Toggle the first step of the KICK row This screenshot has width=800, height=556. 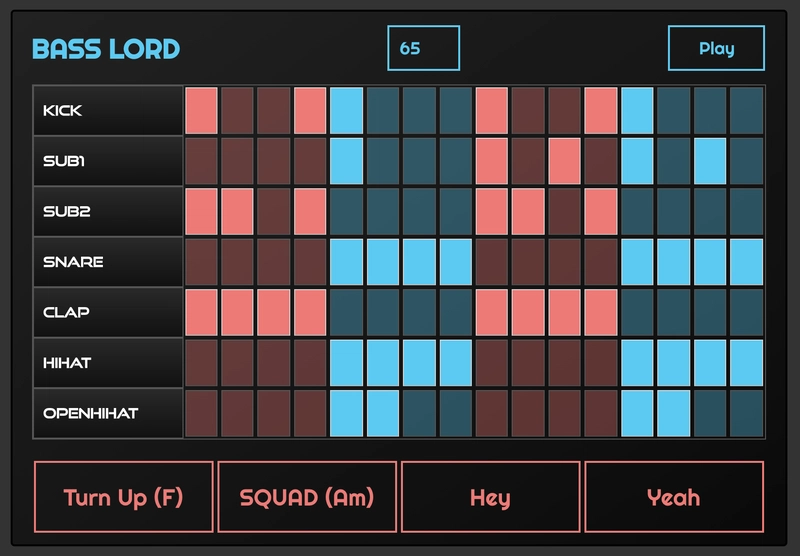[x=201, y=111]
